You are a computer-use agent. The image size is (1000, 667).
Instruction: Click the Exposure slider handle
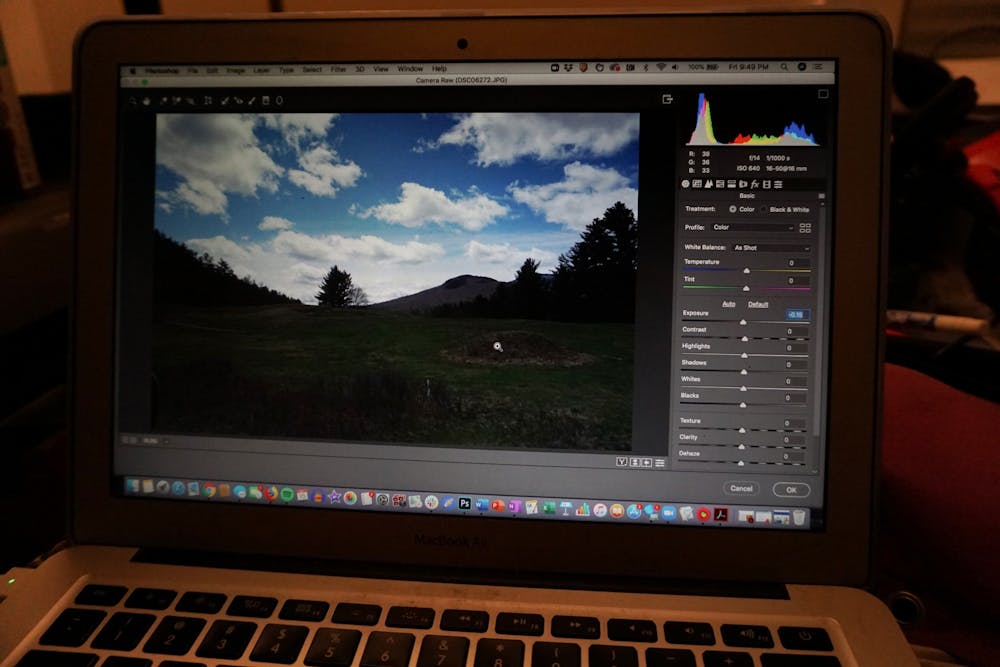click(743, 322)
